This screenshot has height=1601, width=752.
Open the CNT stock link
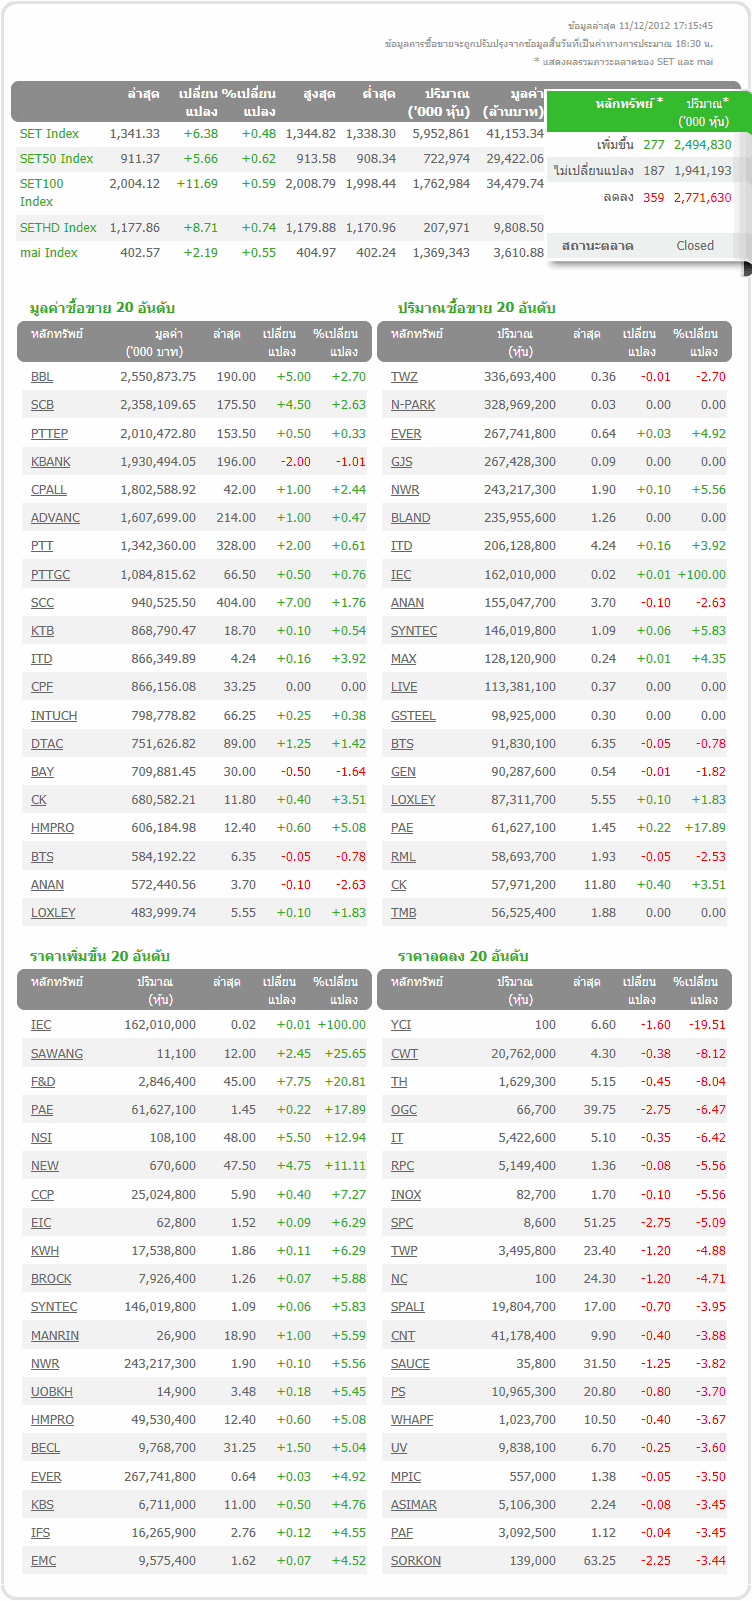(403, 1335)
